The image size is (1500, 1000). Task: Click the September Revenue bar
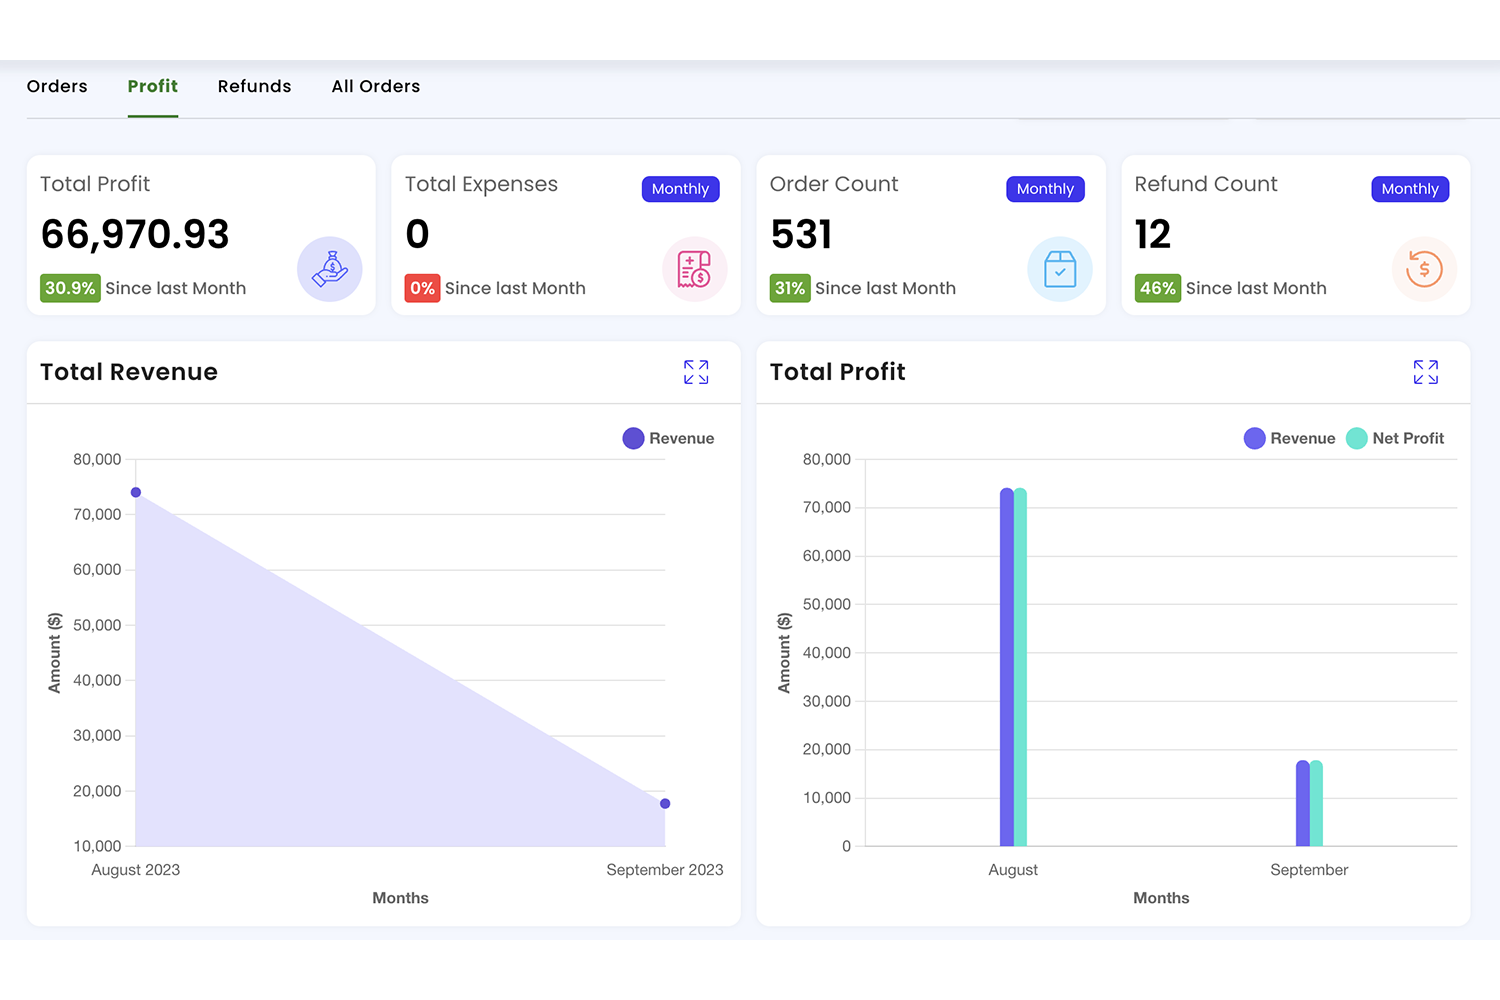tap(1303, 803)
